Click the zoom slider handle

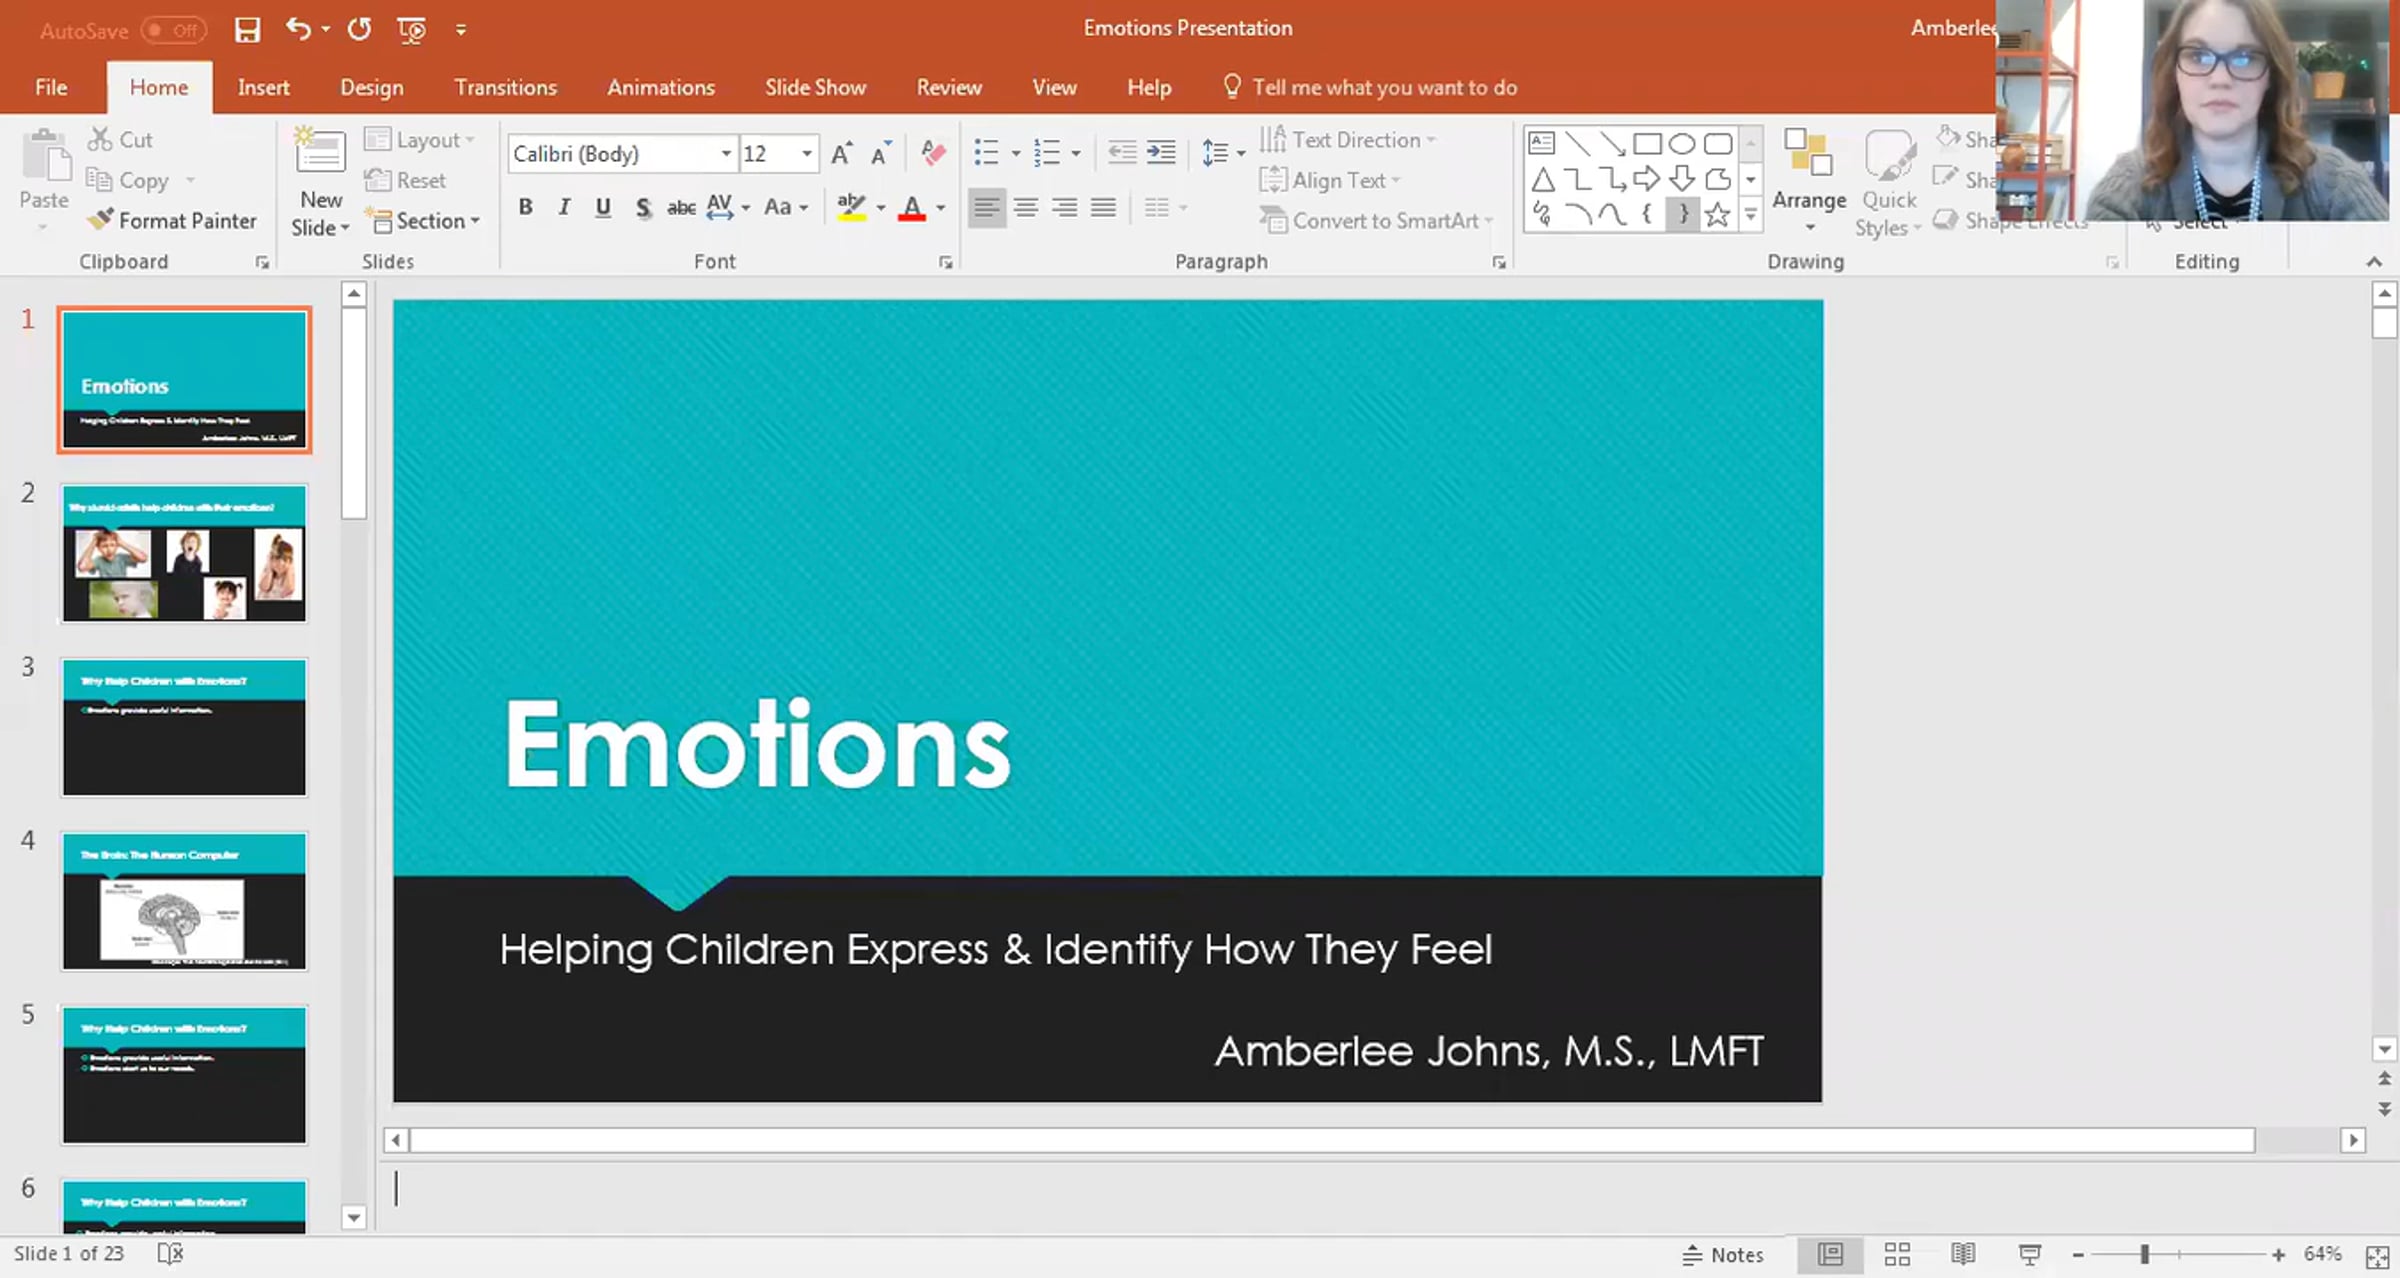2144,1254
